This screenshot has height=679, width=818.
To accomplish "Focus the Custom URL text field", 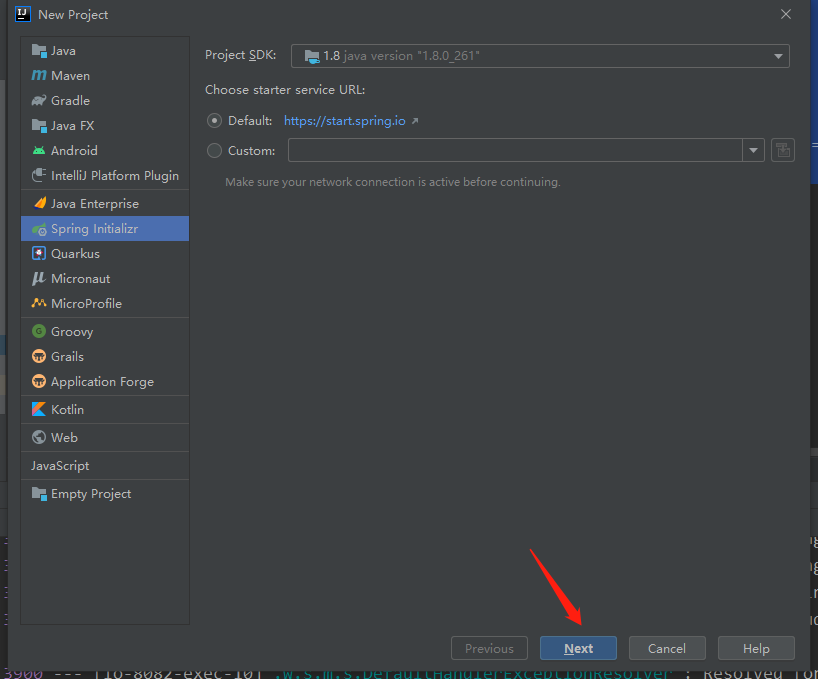I will [x=515, y=150].
